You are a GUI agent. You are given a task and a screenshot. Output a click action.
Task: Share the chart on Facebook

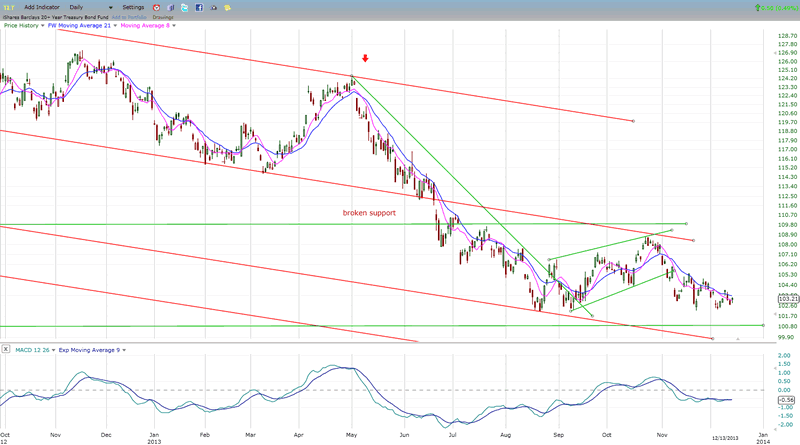pos(198,7)
